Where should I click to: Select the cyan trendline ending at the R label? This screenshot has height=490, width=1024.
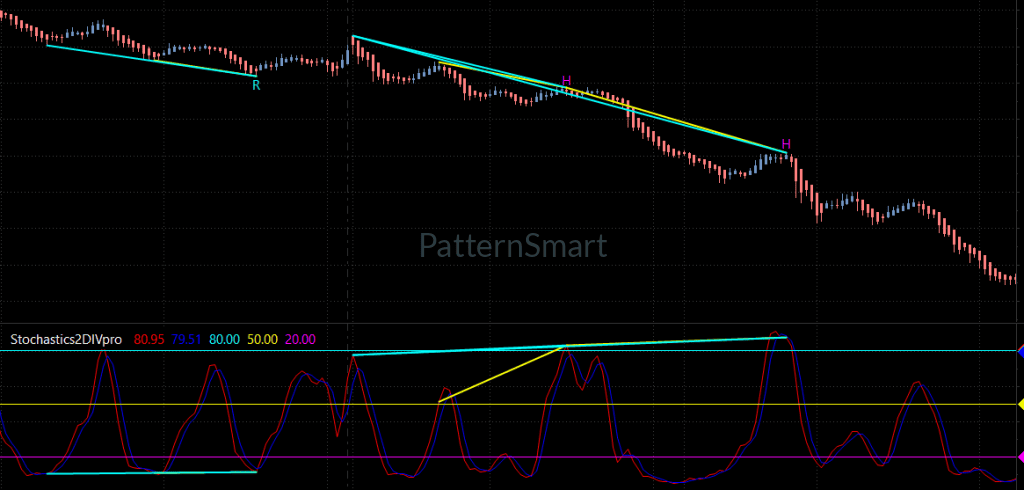[152, 60]
